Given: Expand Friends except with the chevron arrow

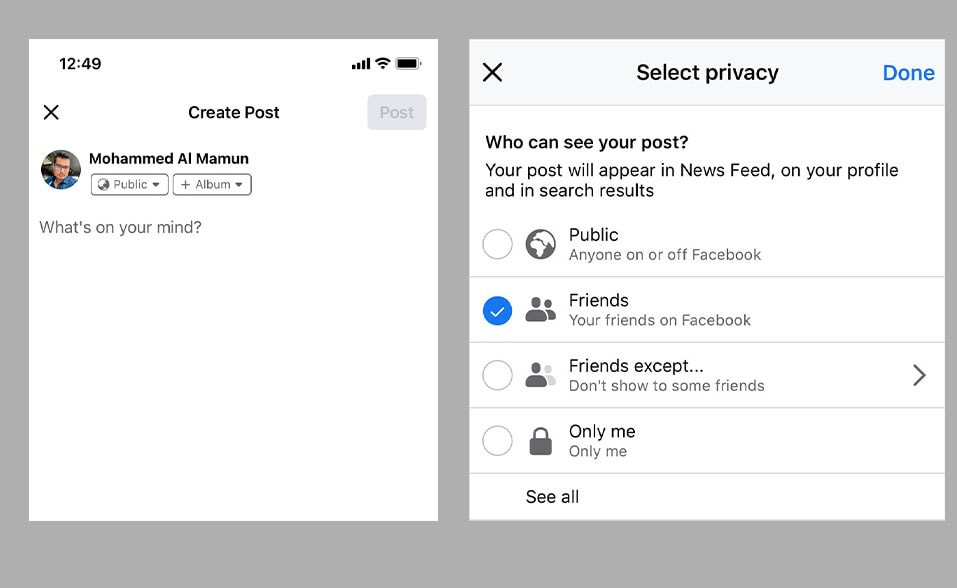Looking at the screenshot, I should tap(919, 375).
